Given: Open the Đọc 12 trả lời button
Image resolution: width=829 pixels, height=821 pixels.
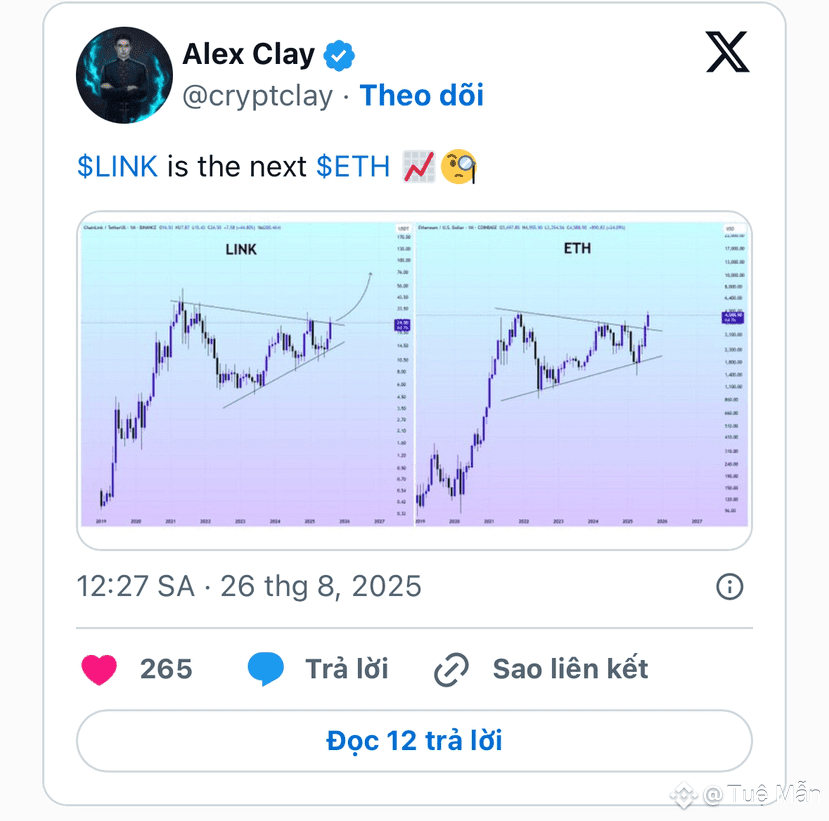Looking at the screenshot, I should tap(414, 741).
